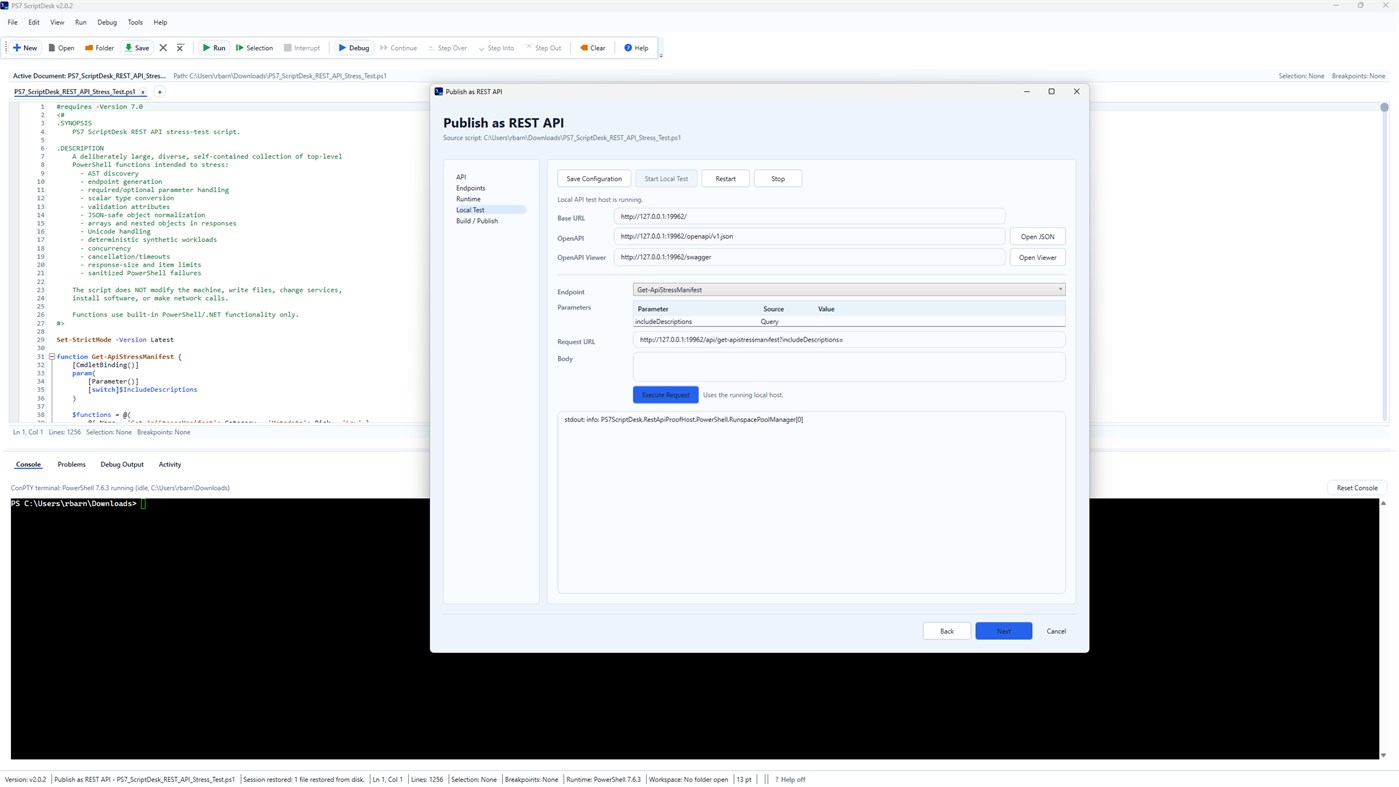This screenshot has width=1399, height=787.
Task: Switch to the Debug Output tab
Action: click(122, 465)
